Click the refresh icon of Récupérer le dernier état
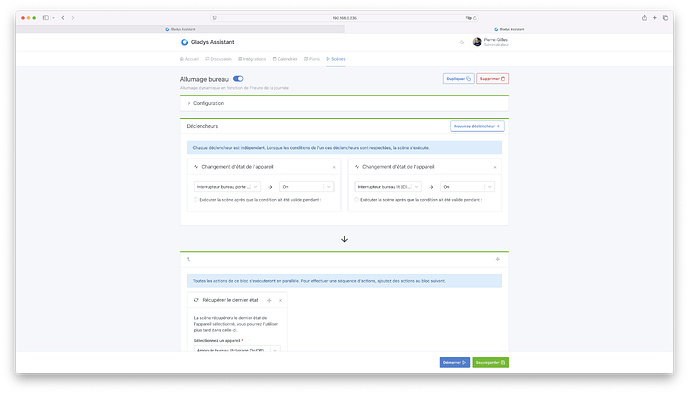689x394 pixels. tap(196, 300)
